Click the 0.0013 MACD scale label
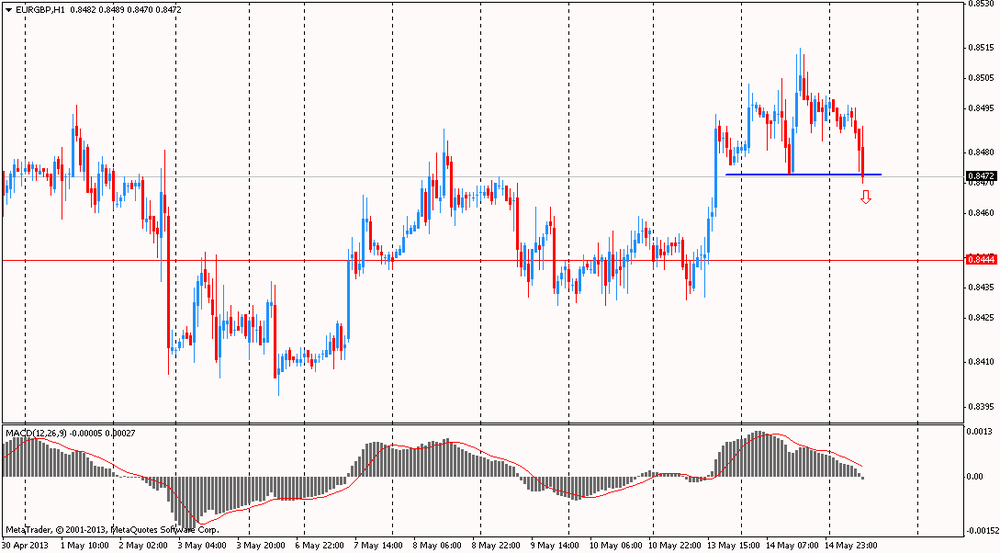The width and height of the screenshot is (1000, 553). 980,432
